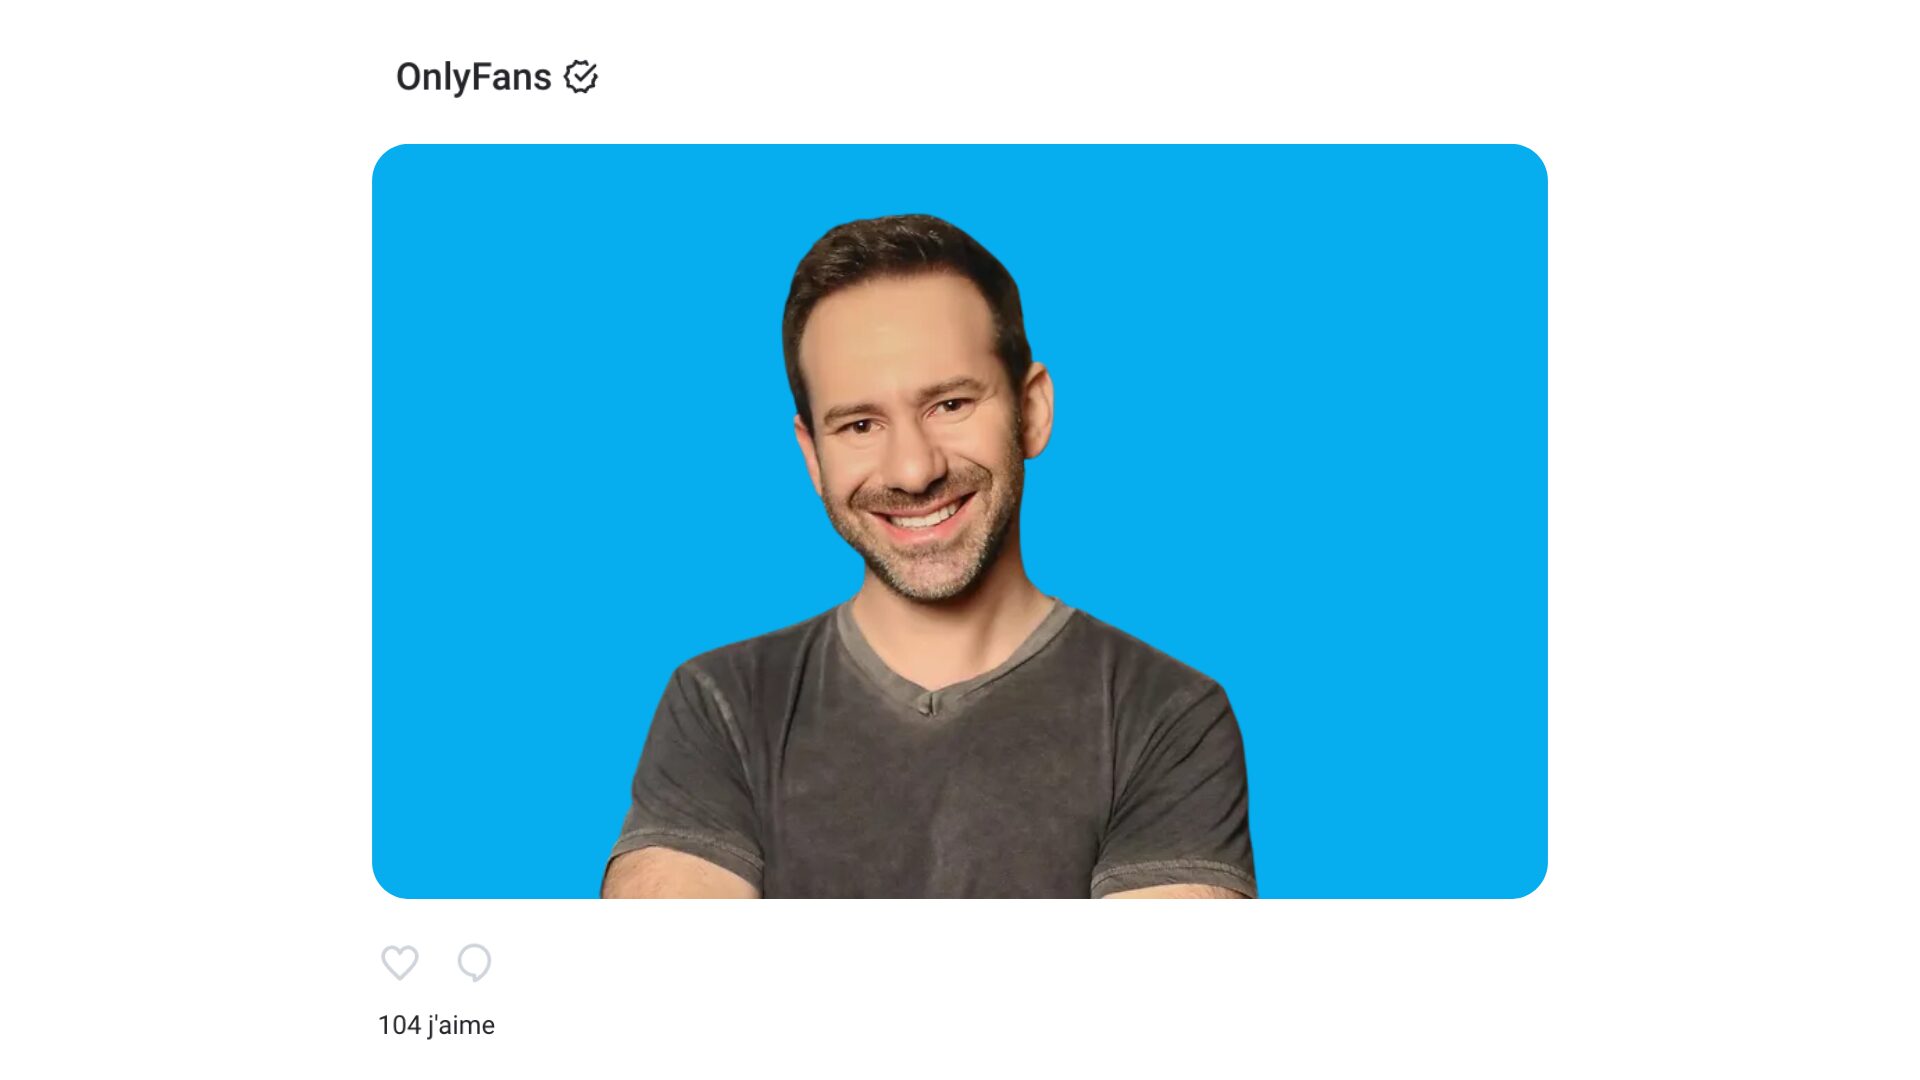The image size is (1920, 1080).
Task: Click the word "j'aime" below the icons
Action: pos(461,1025)
